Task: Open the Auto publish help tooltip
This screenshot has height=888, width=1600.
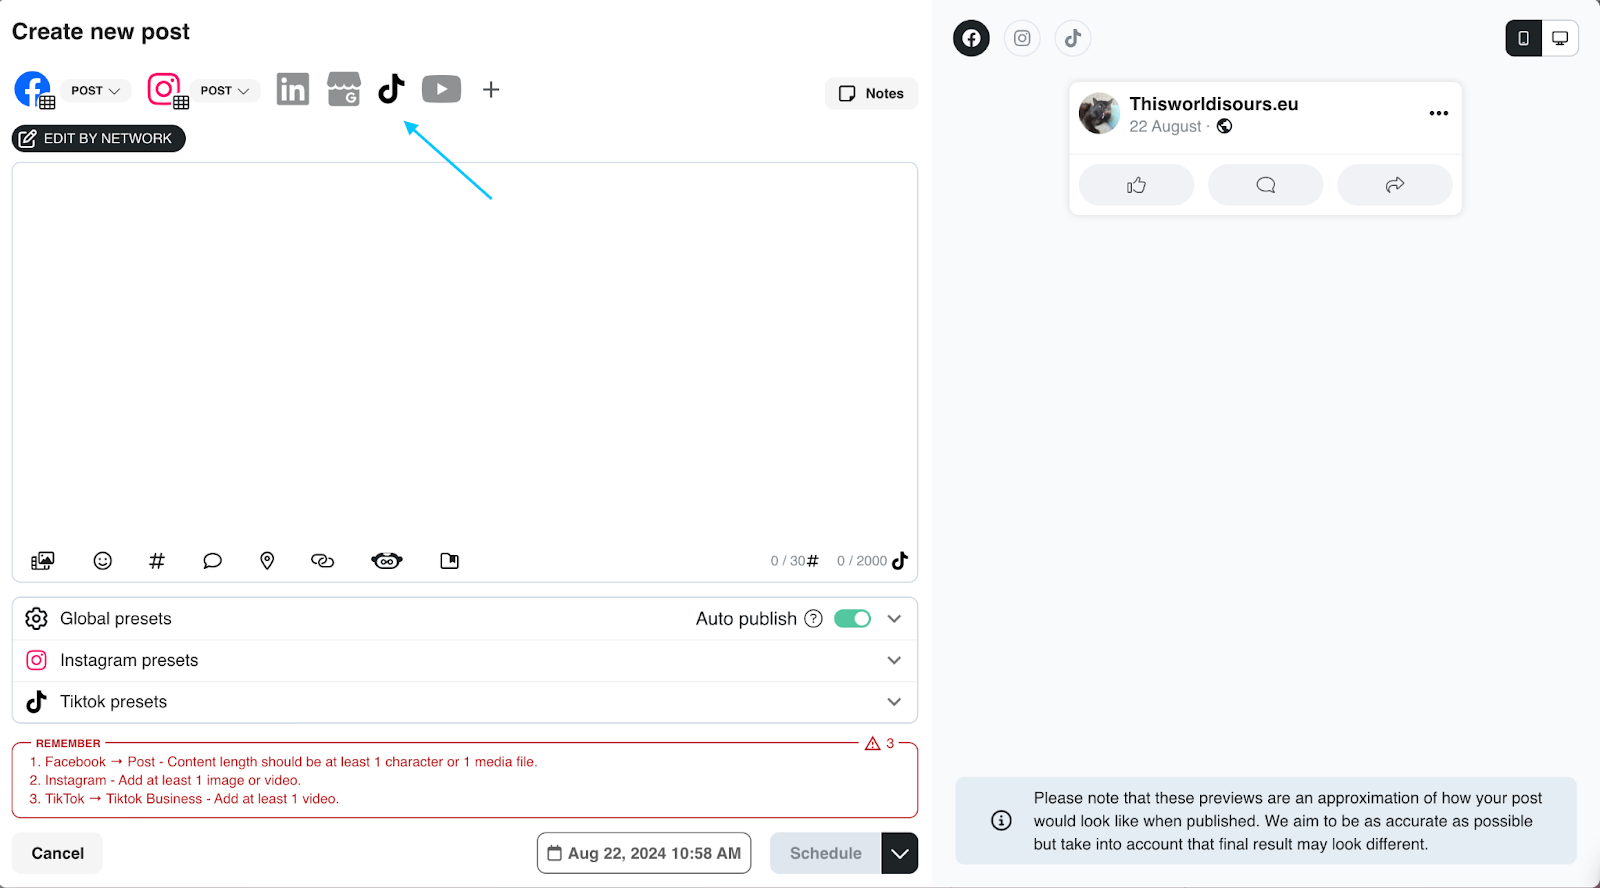Action: (x=814, y=619)
